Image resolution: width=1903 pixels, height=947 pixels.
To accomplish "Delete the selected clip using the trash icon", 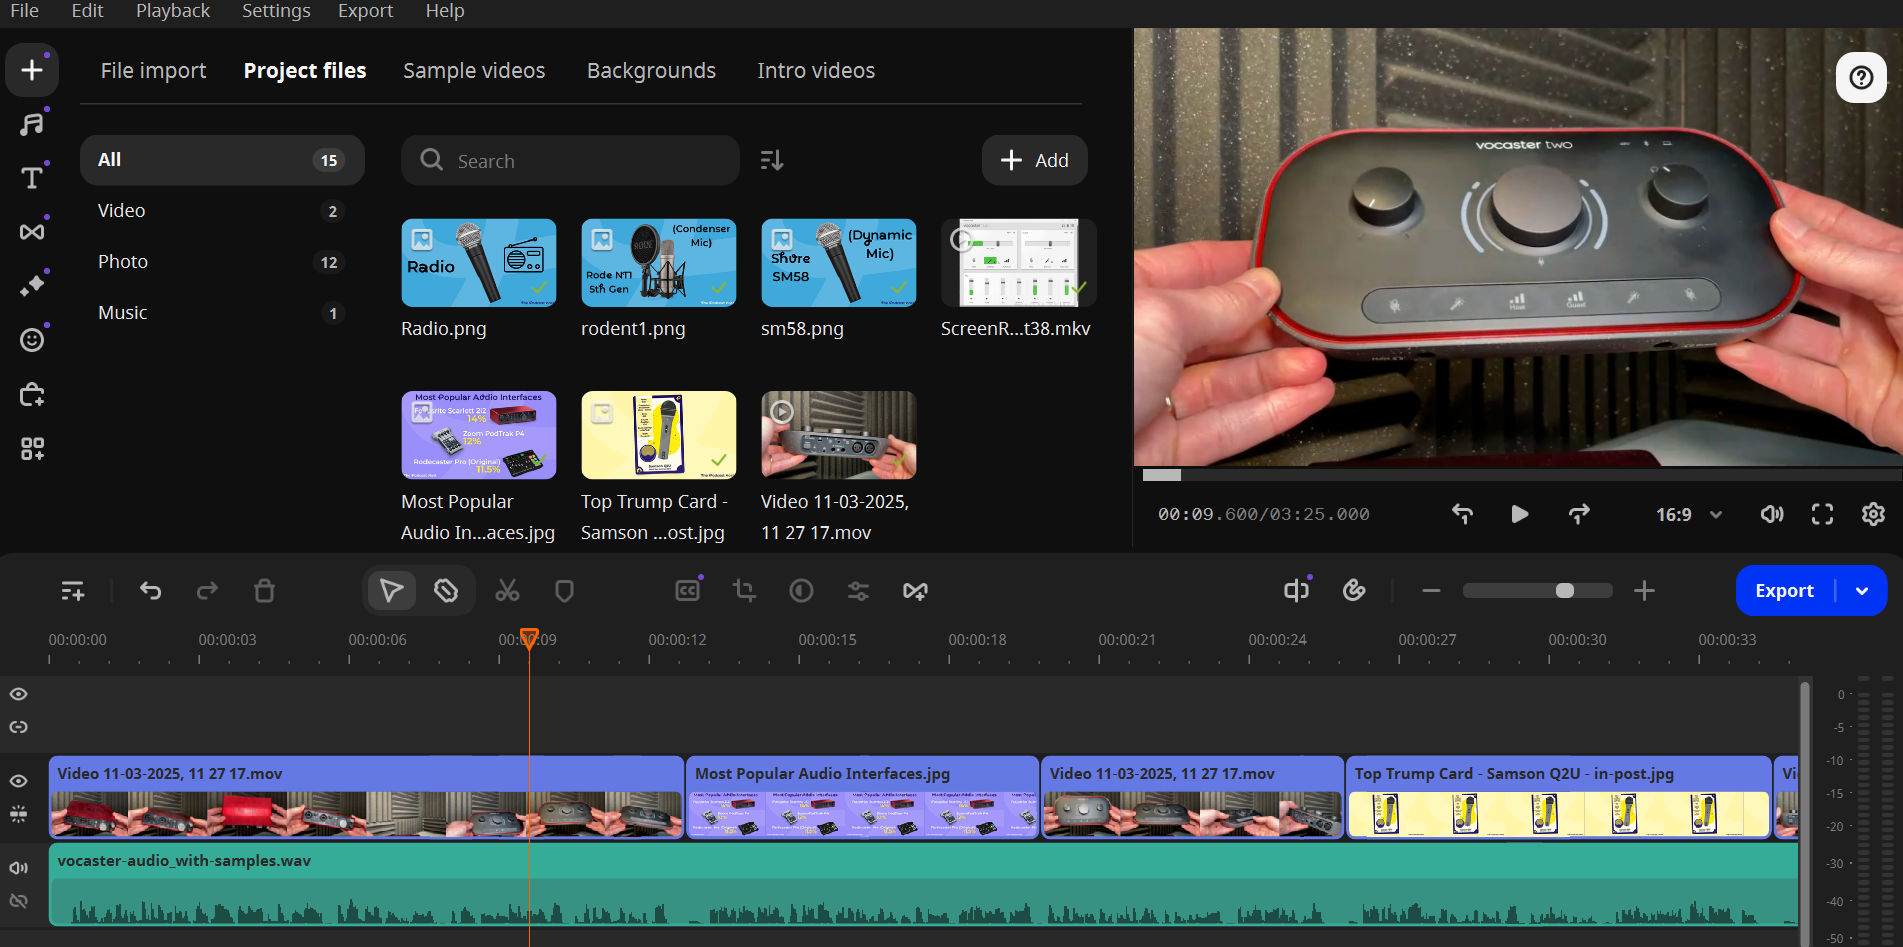I will [264, 591].
